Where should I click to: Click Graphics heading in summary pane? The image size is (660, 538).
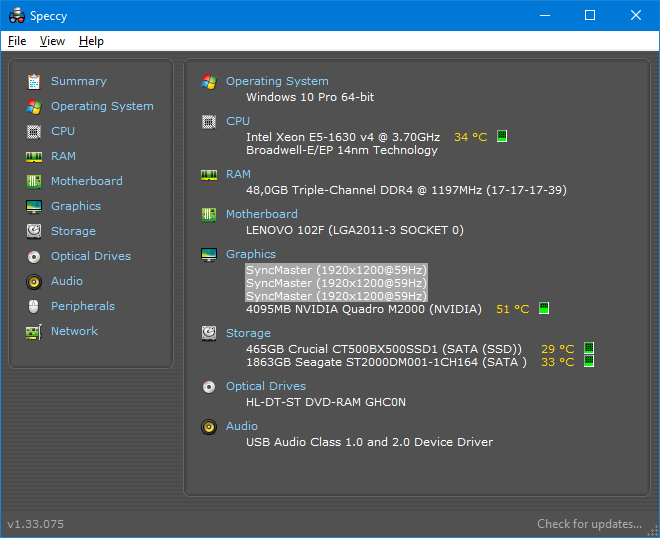[250, 254]
